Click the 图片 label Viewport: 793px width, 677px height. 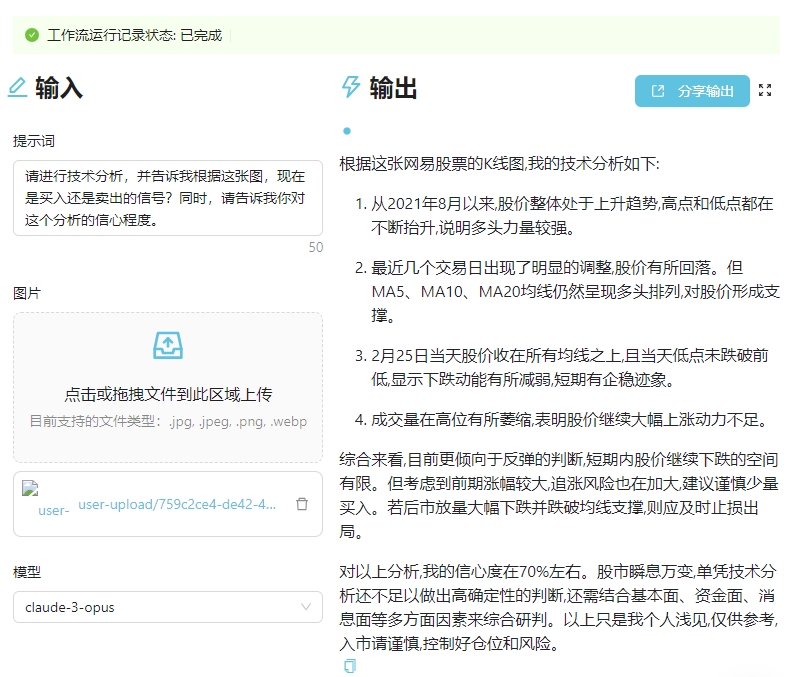(27, 293)
